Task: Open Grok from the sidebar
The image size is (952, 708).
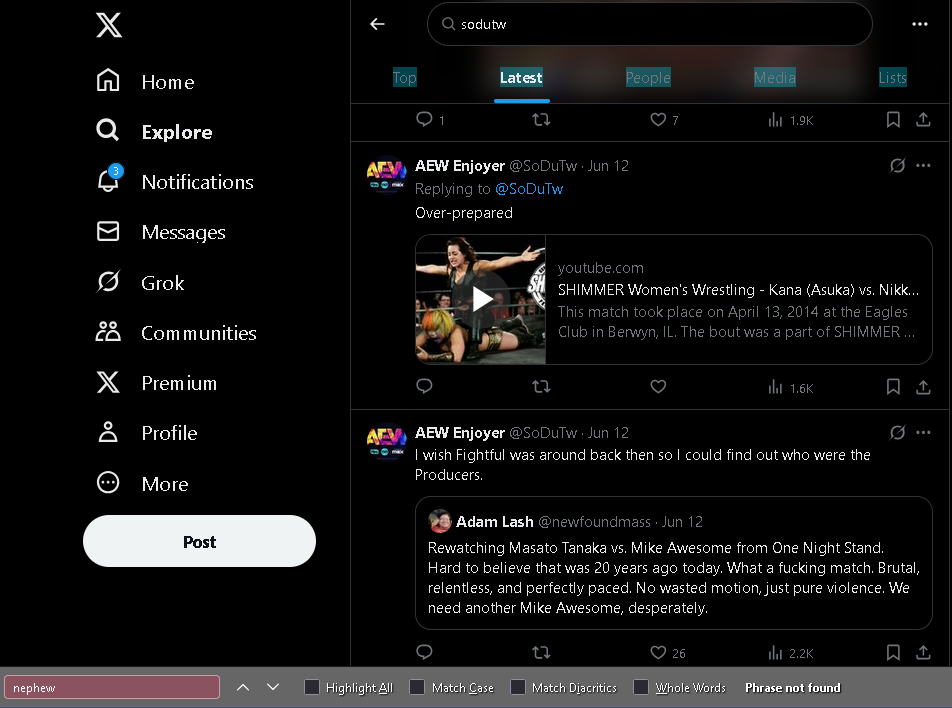Action: pyautogui.click(x=140, y=282)
